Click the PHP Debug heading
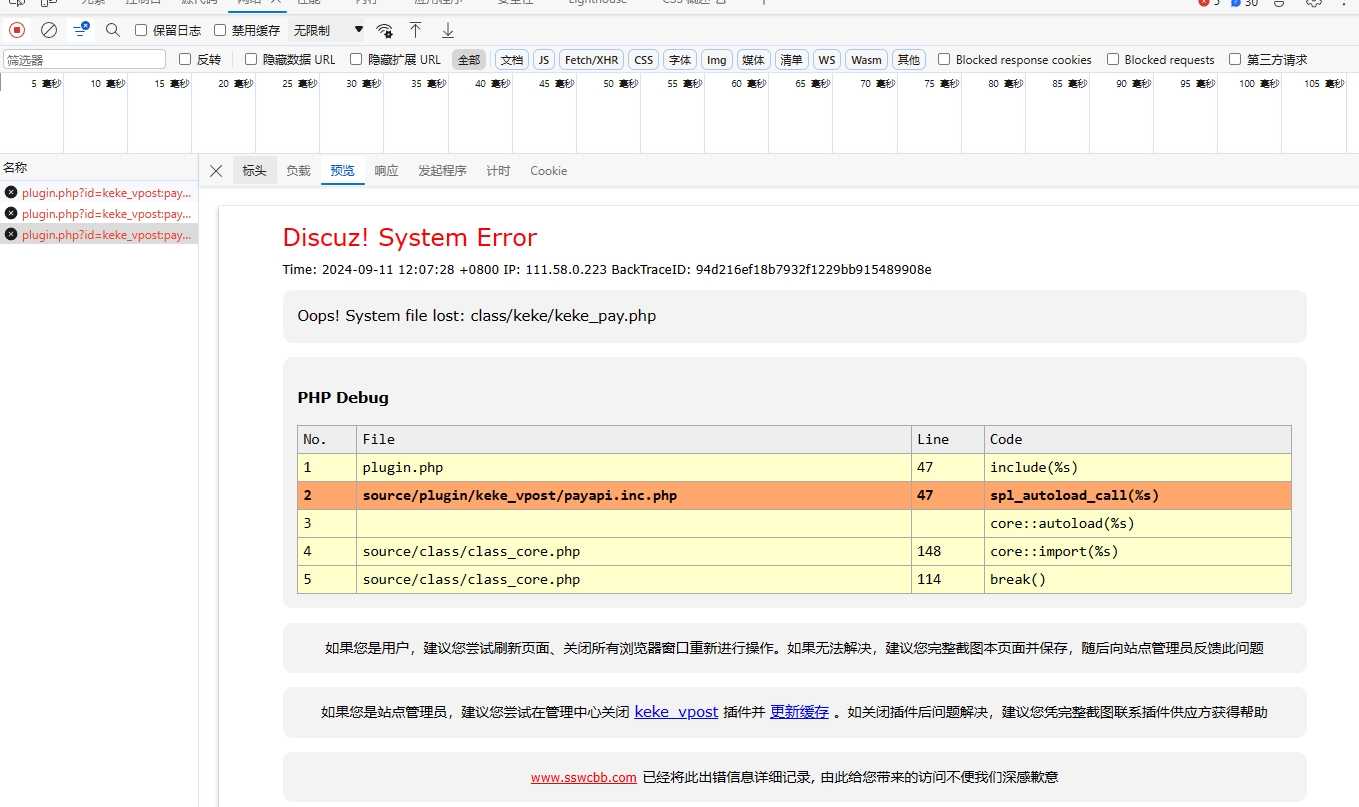The width and height of the screenshot is (1359, 807). 343,397
